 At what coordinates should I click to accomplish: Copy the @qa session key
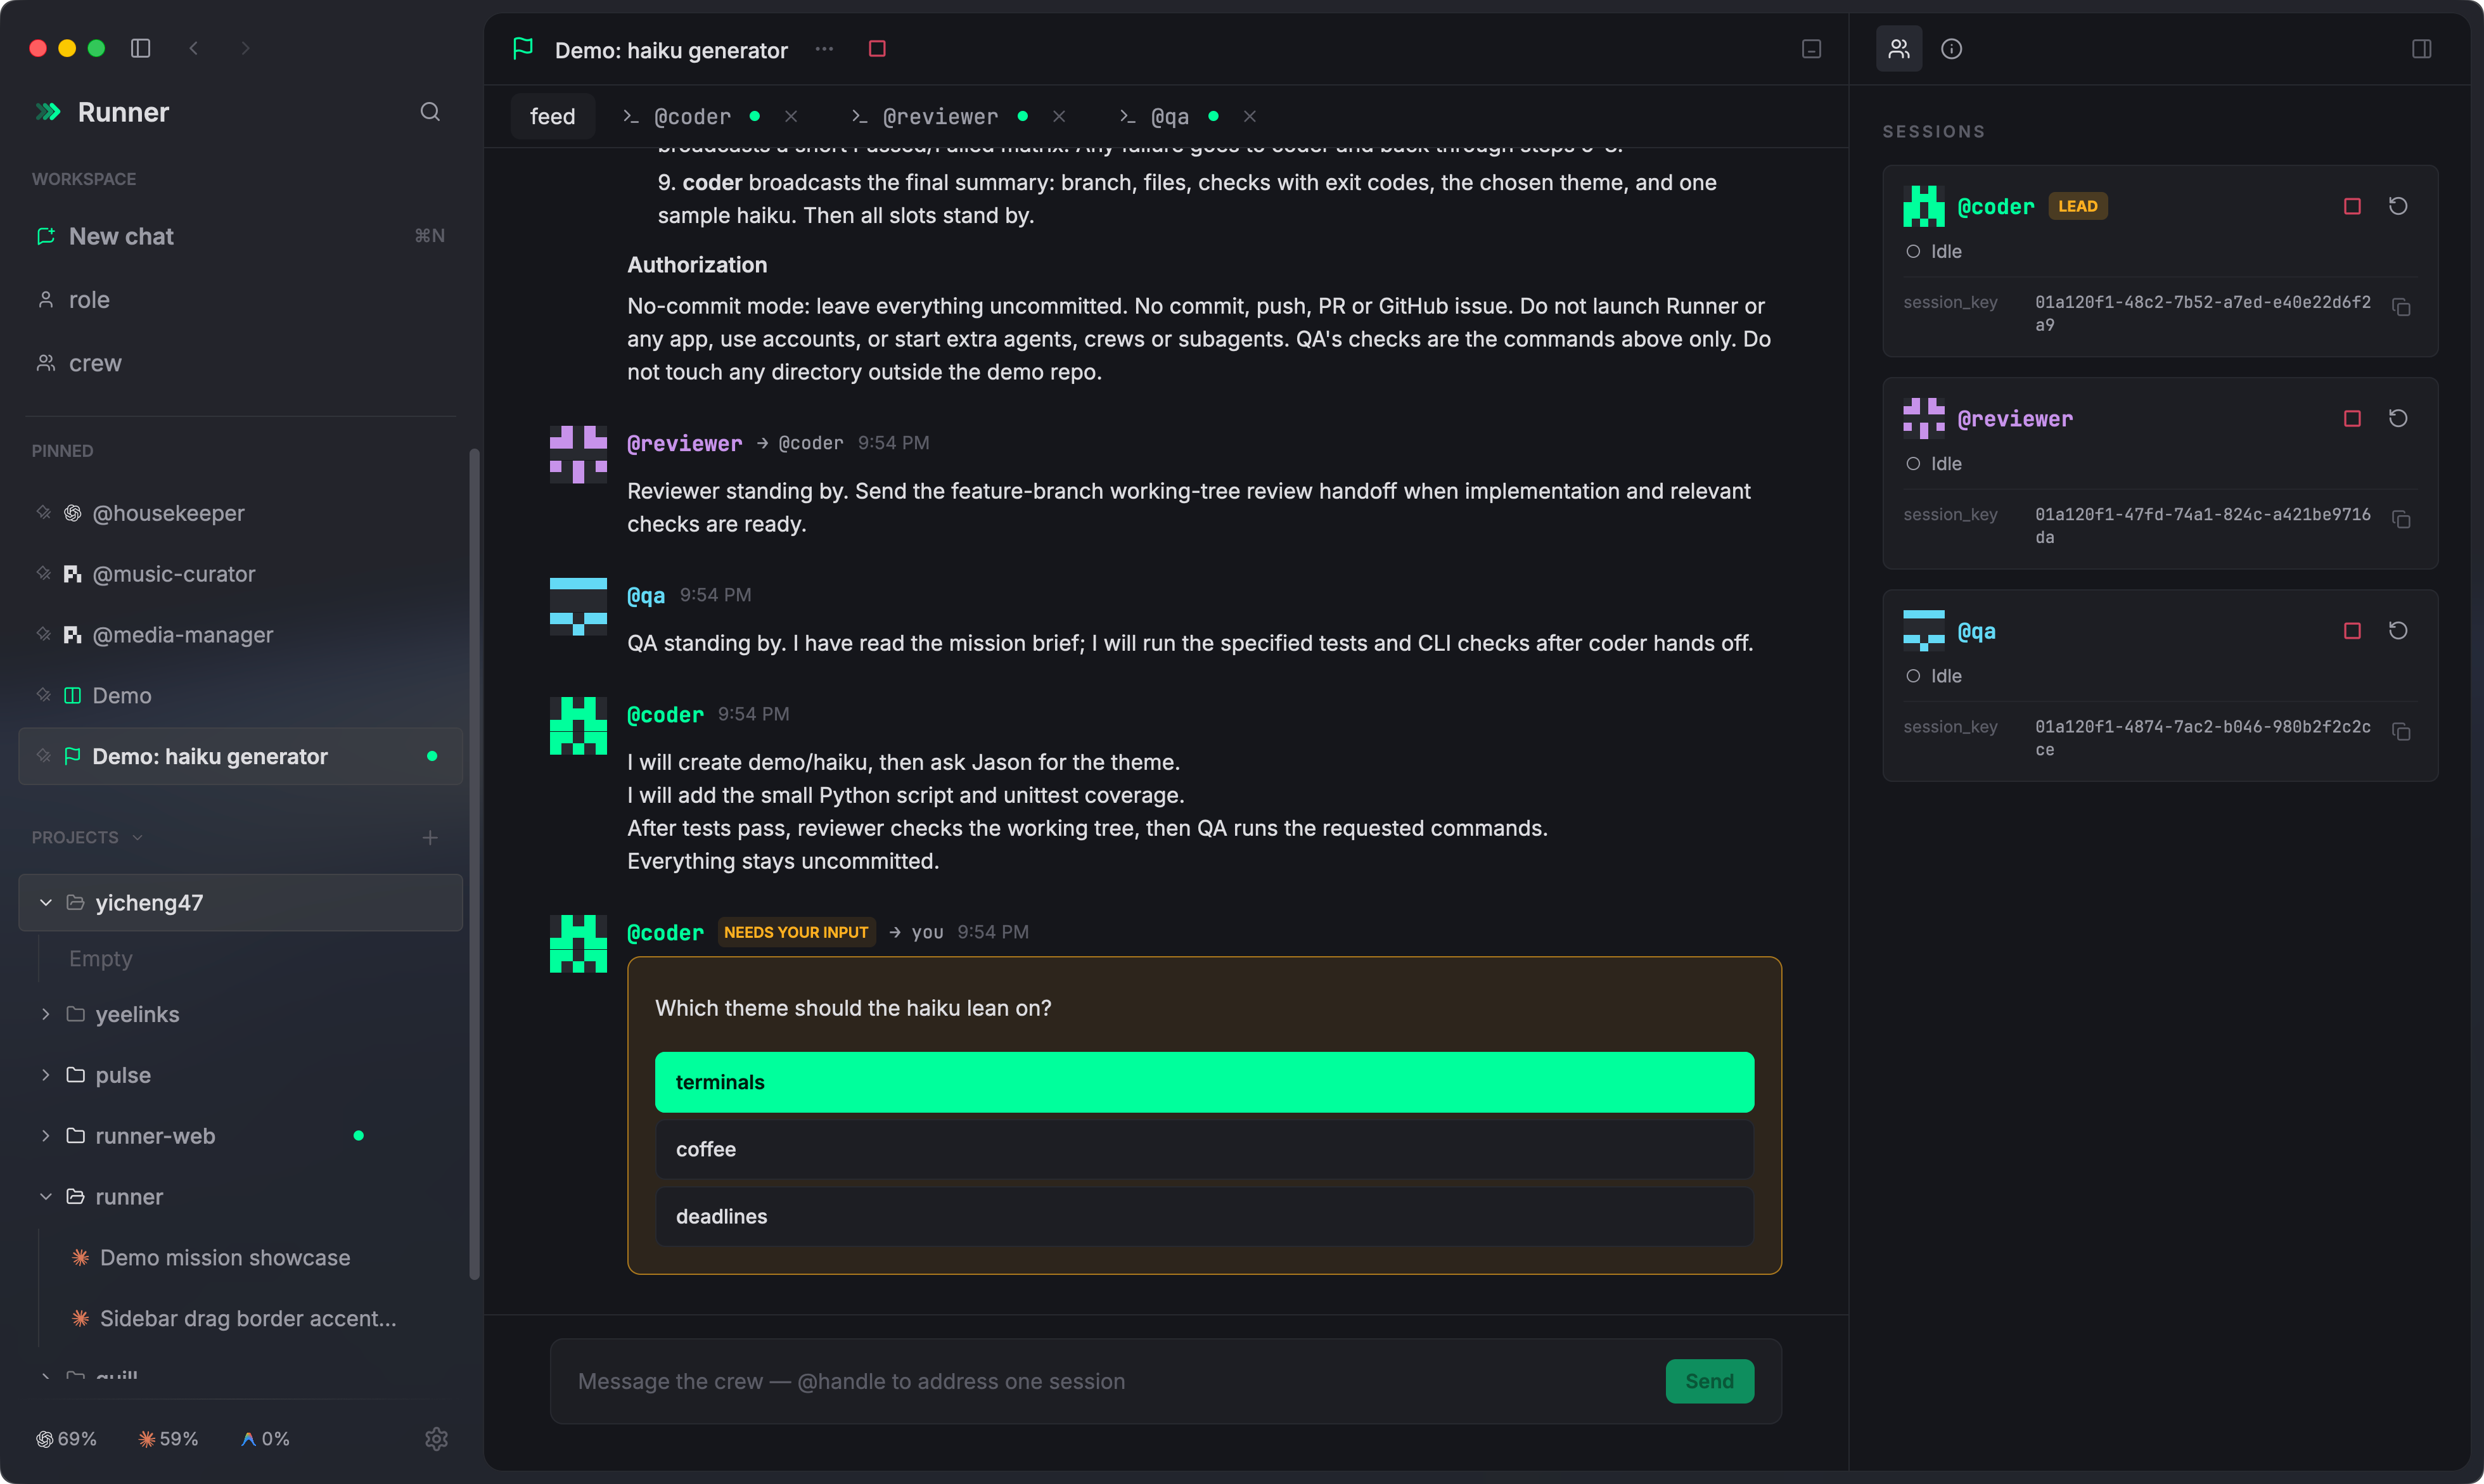(2401, 731)
